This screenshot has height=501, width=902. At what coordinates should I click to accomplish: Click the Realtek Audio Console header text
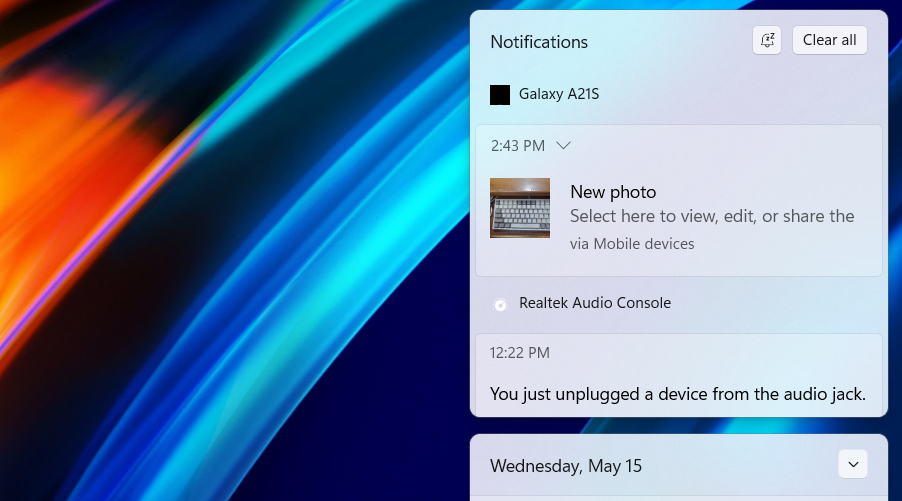pyautogui.click(x=595, y=303)
